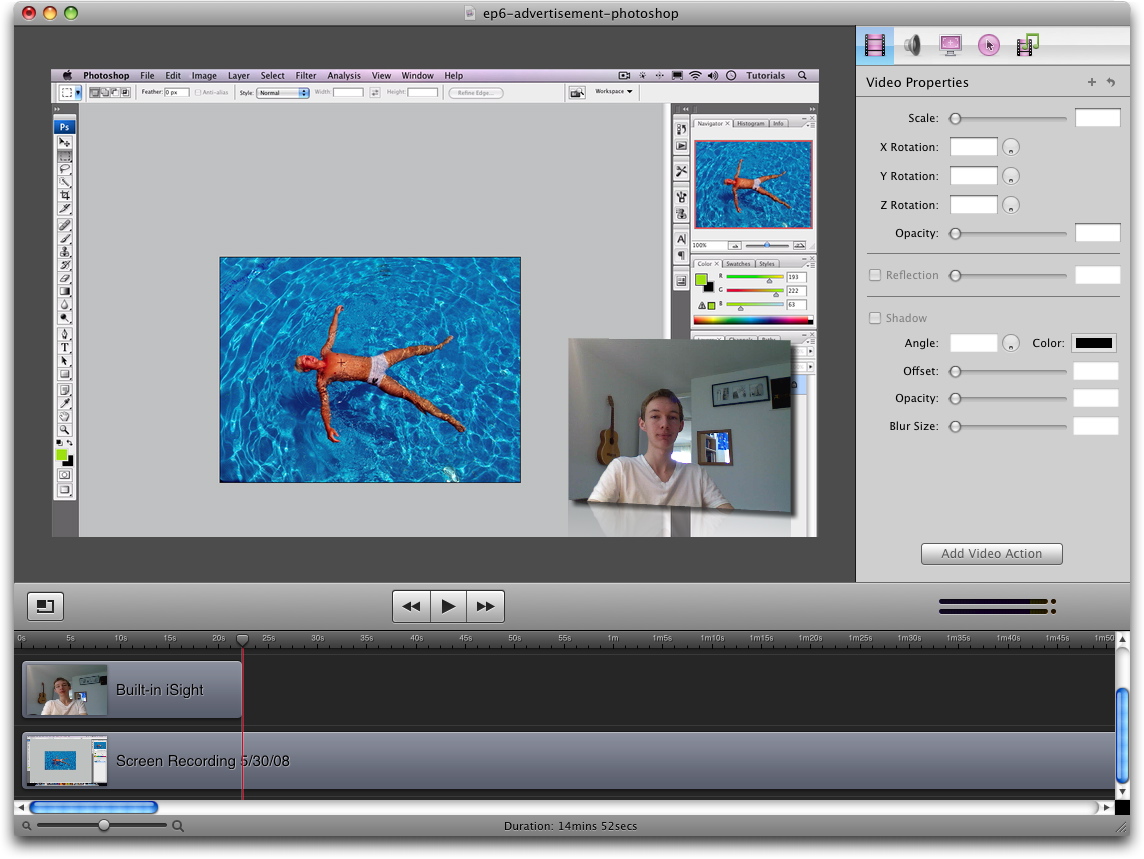The height and width of the screenshot is (859, 1144).
Task: Click the plus icon beside Video Properties
Action: click(1092, 82)
